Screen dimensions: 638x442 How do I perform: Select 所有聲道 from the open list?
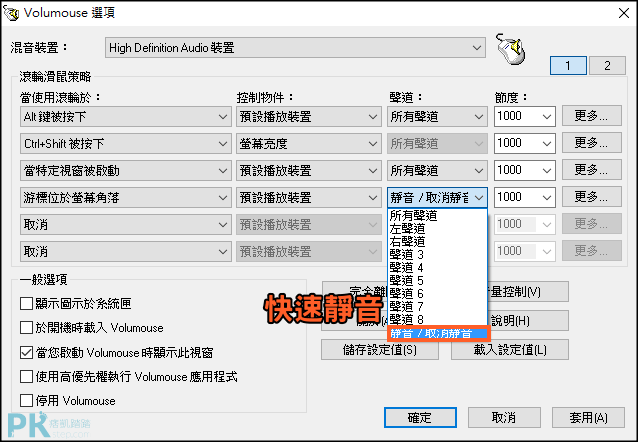(x=437, y=215)
